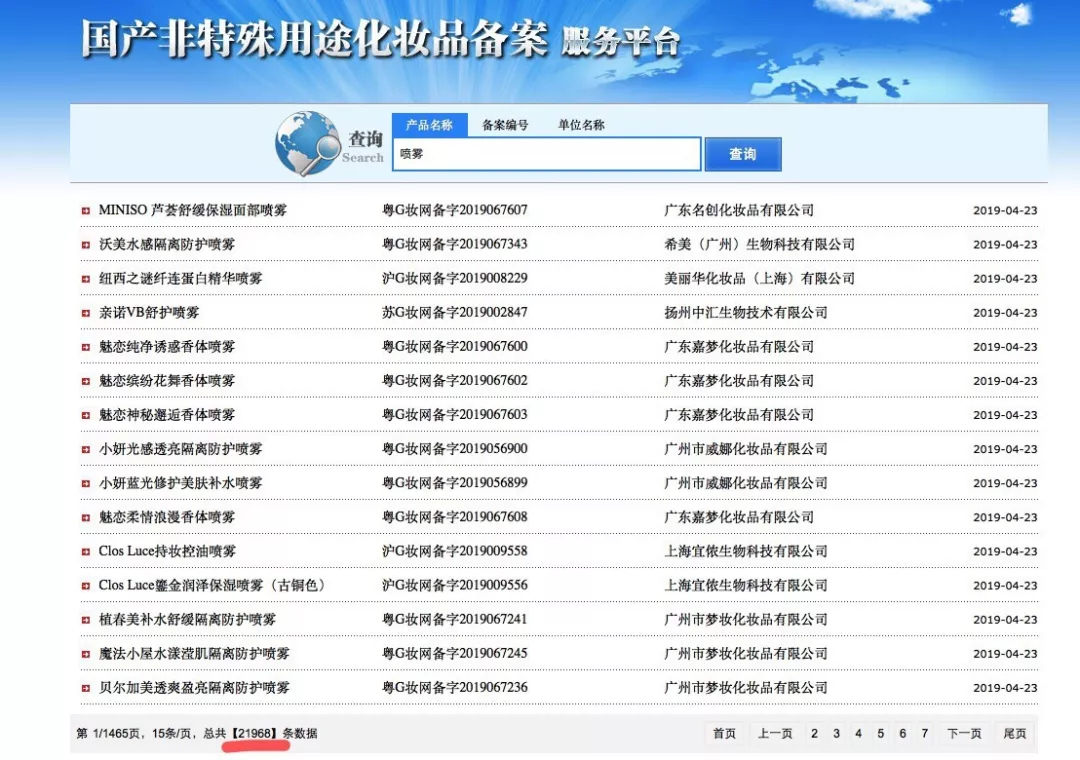Click company 广东名创化妆品有限公司
This screenshot has height=760, width=1080.
(739, 210)
